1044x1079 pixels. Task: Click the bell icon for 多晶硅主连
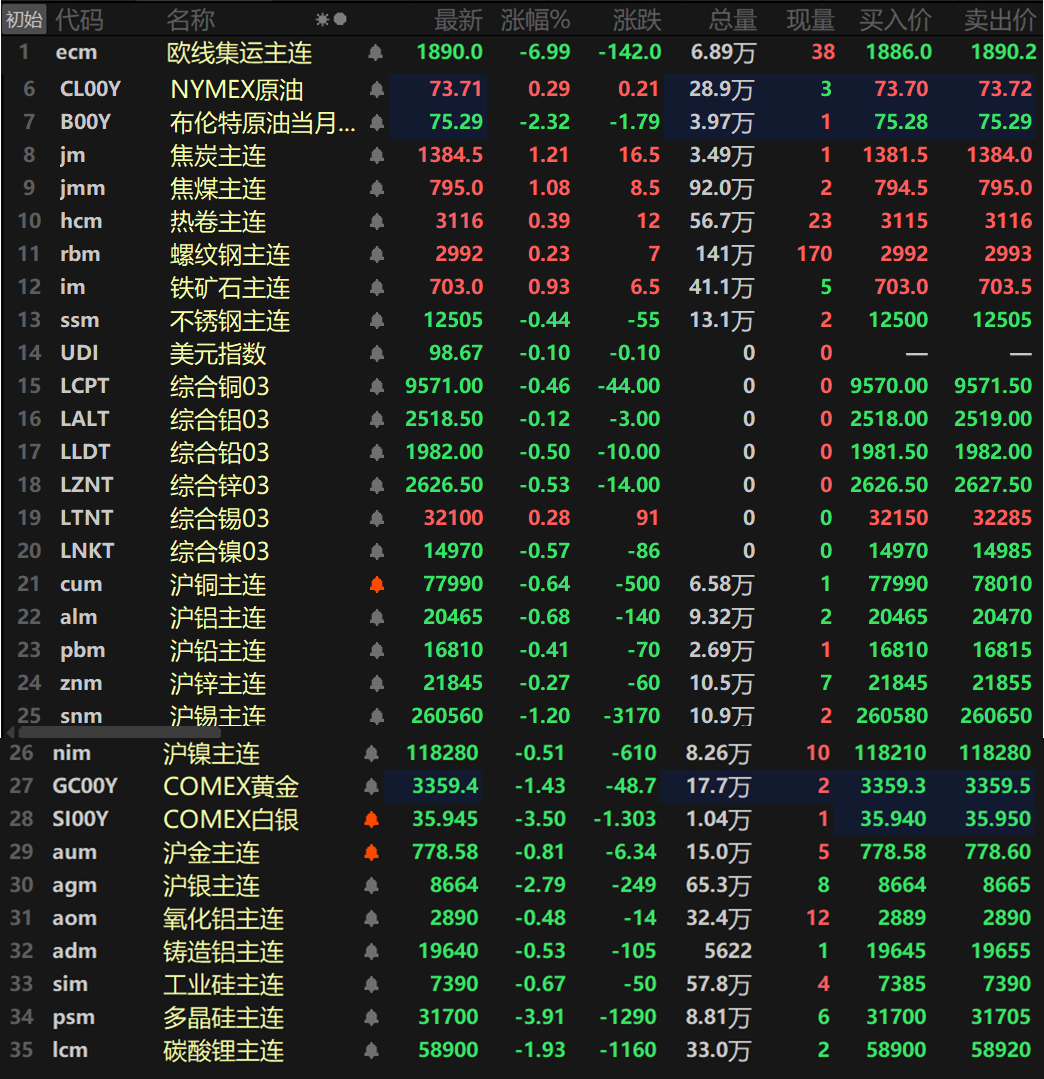click(371, 1017)
